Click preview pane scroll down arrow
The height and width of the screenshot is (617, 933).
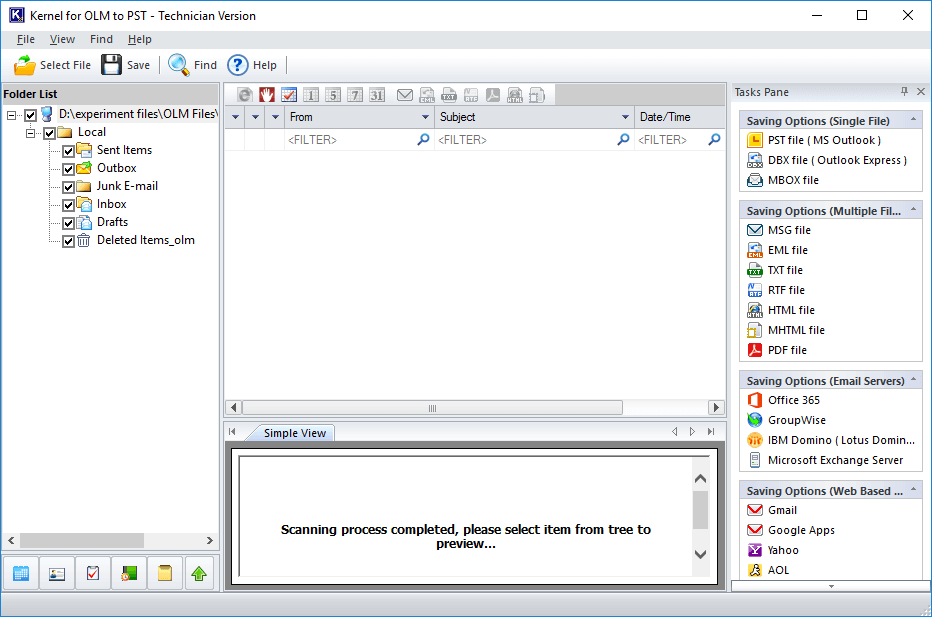[701, 554]
